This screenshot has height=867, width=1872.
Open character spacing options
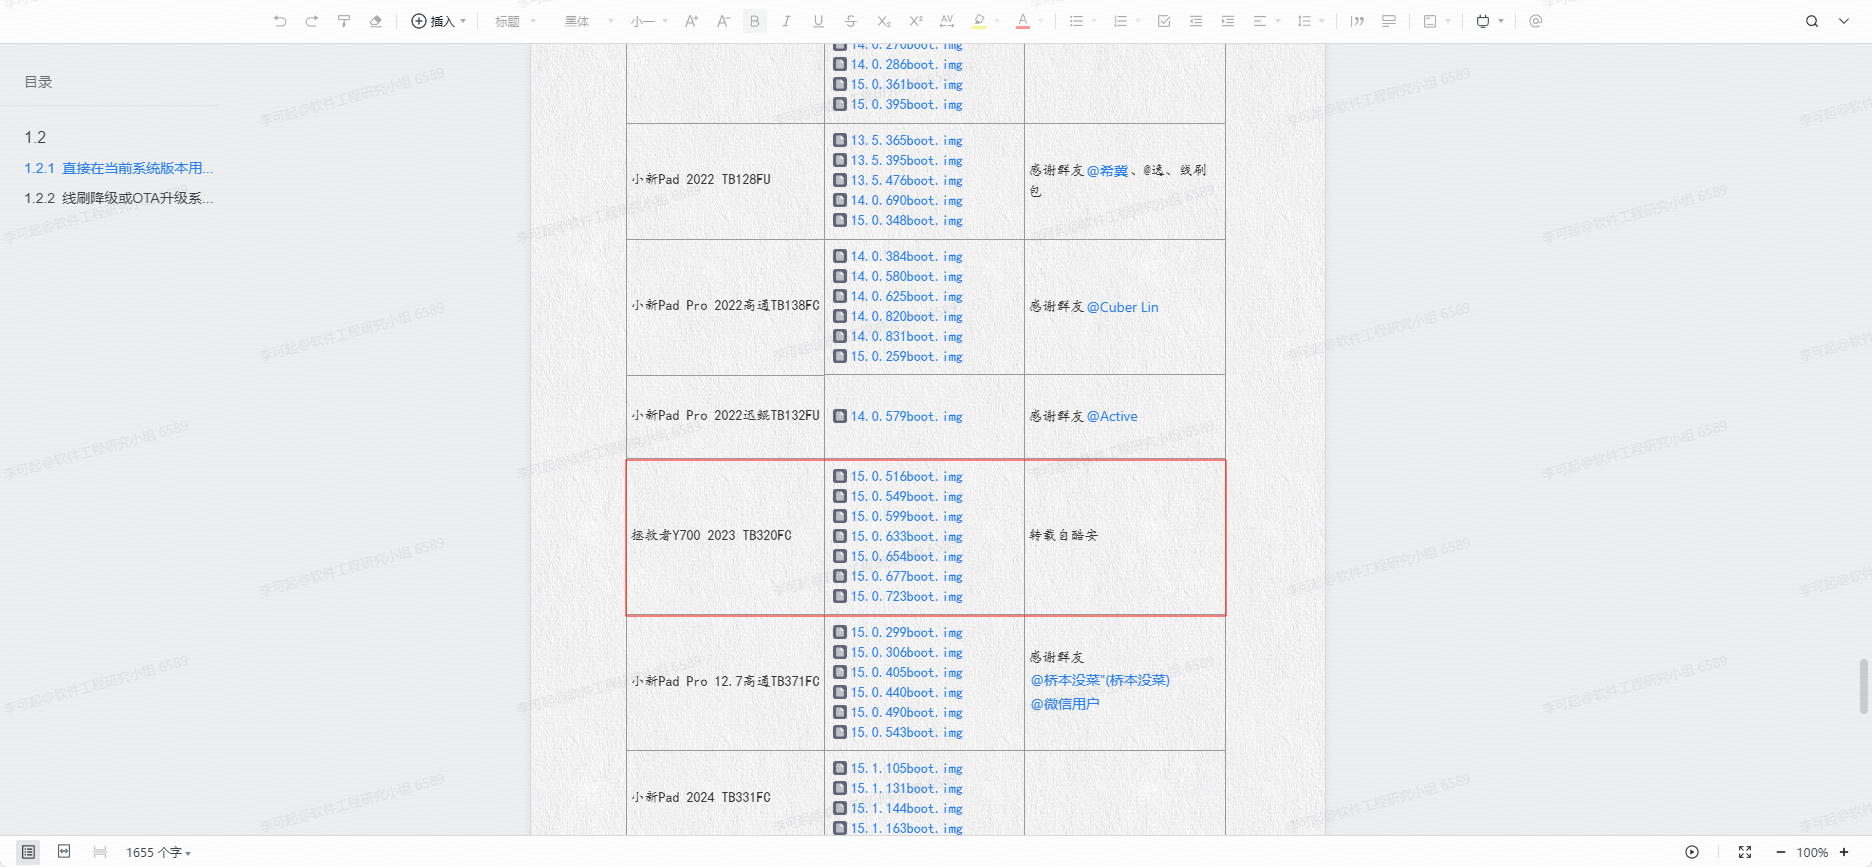point(947,21)
